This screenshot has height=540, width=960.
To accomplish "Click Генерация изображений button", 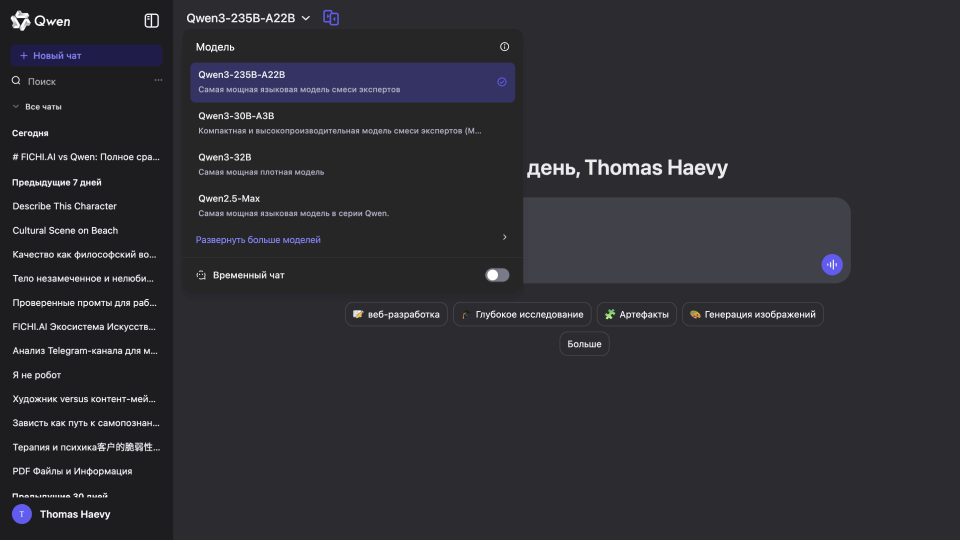I will click(752, 314).
